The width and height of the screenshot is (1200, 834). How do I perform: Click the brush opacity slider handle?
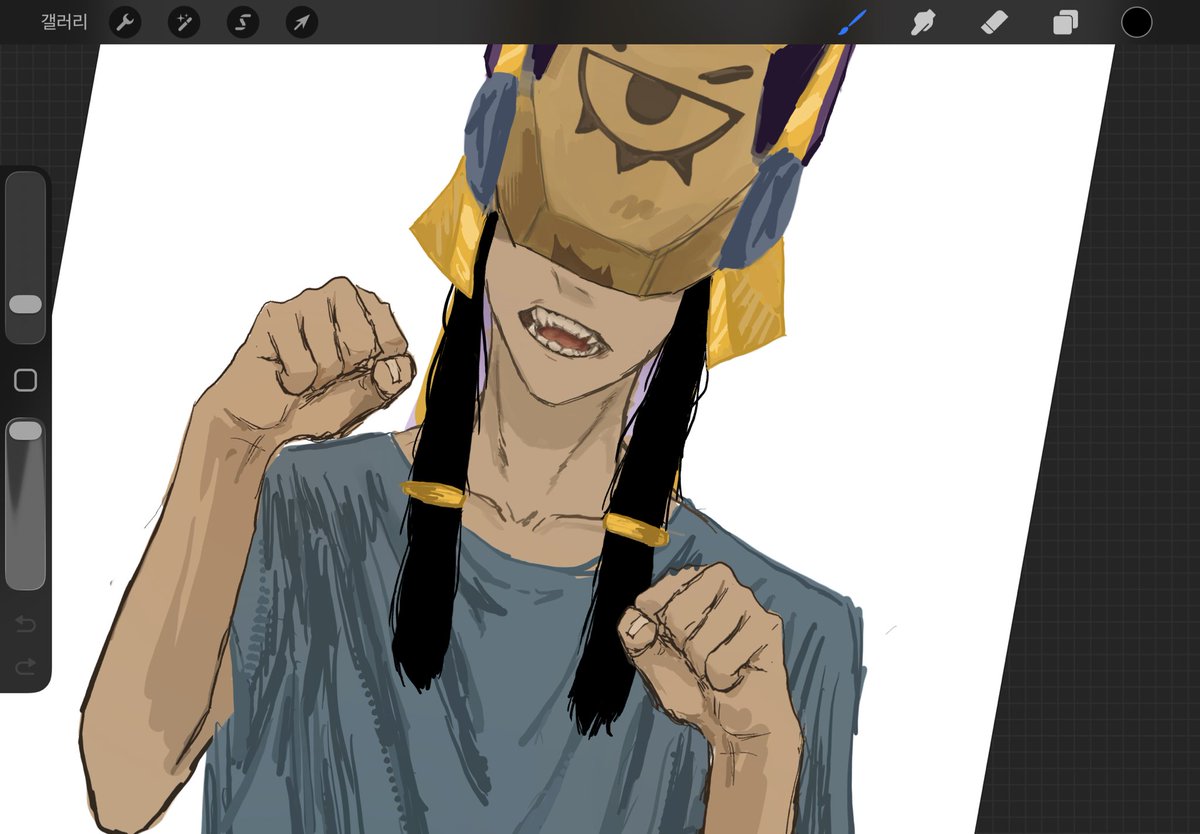(x=25, y=431)
